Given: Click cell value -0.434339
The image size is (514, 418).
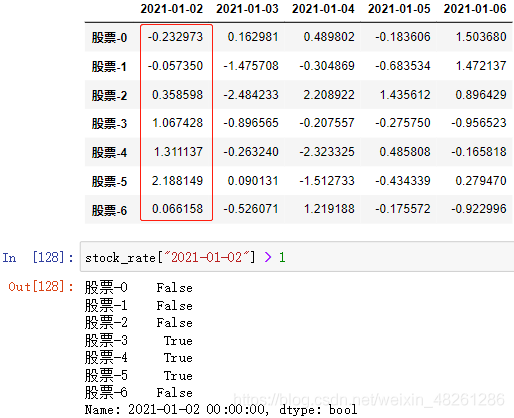Looking at the screenshot, I should tap(403, 181).
